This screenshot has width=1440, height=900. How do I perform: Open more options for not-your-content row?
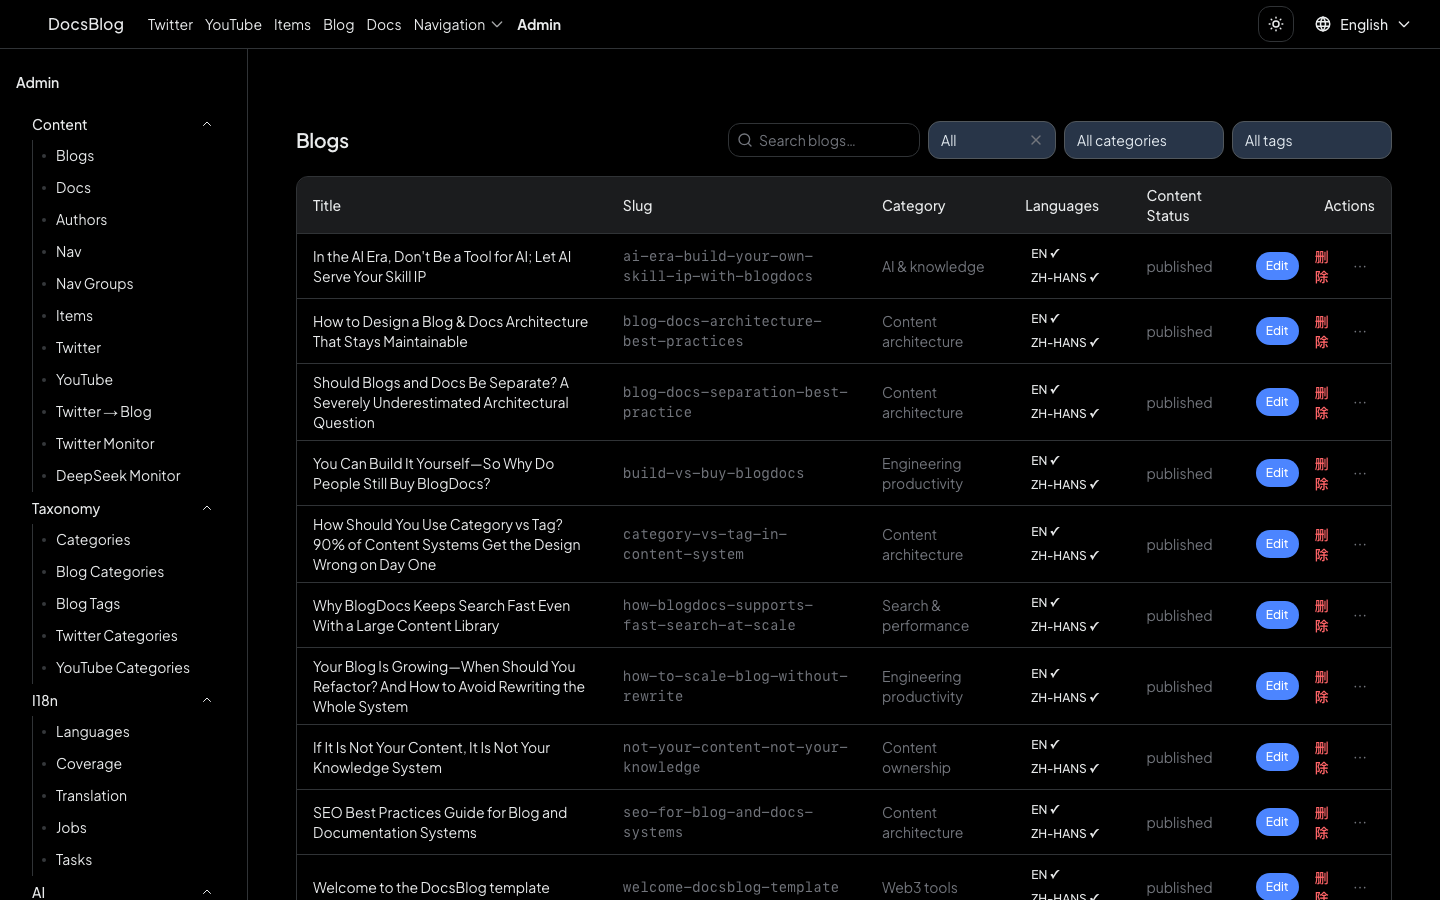tap(1360, 757)
